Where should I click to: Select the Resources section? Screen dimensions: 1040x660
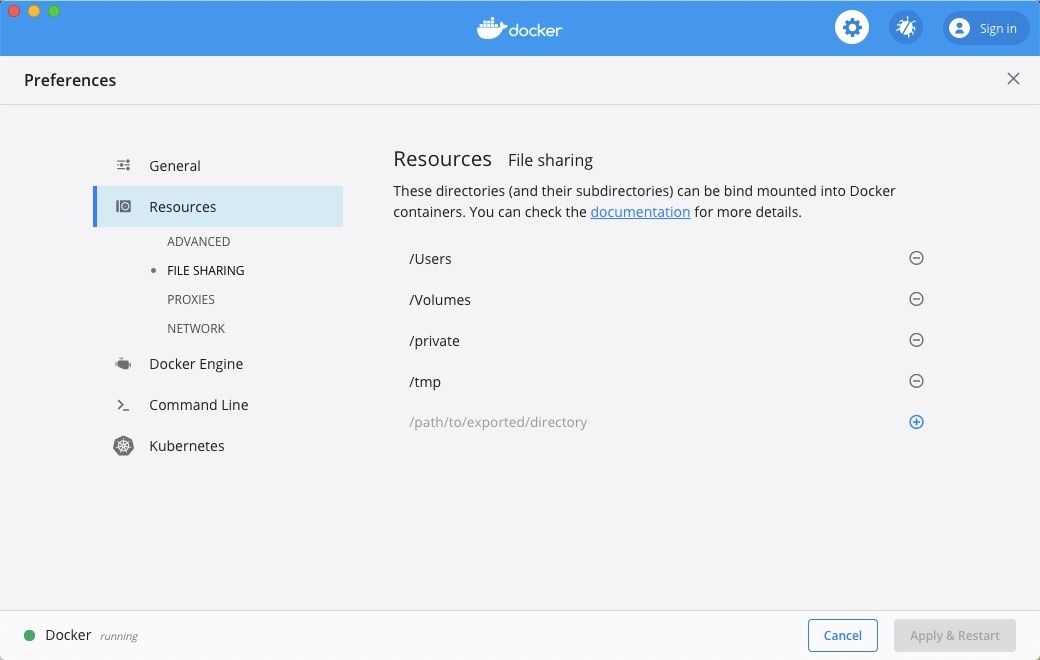[x=183, y=207]
